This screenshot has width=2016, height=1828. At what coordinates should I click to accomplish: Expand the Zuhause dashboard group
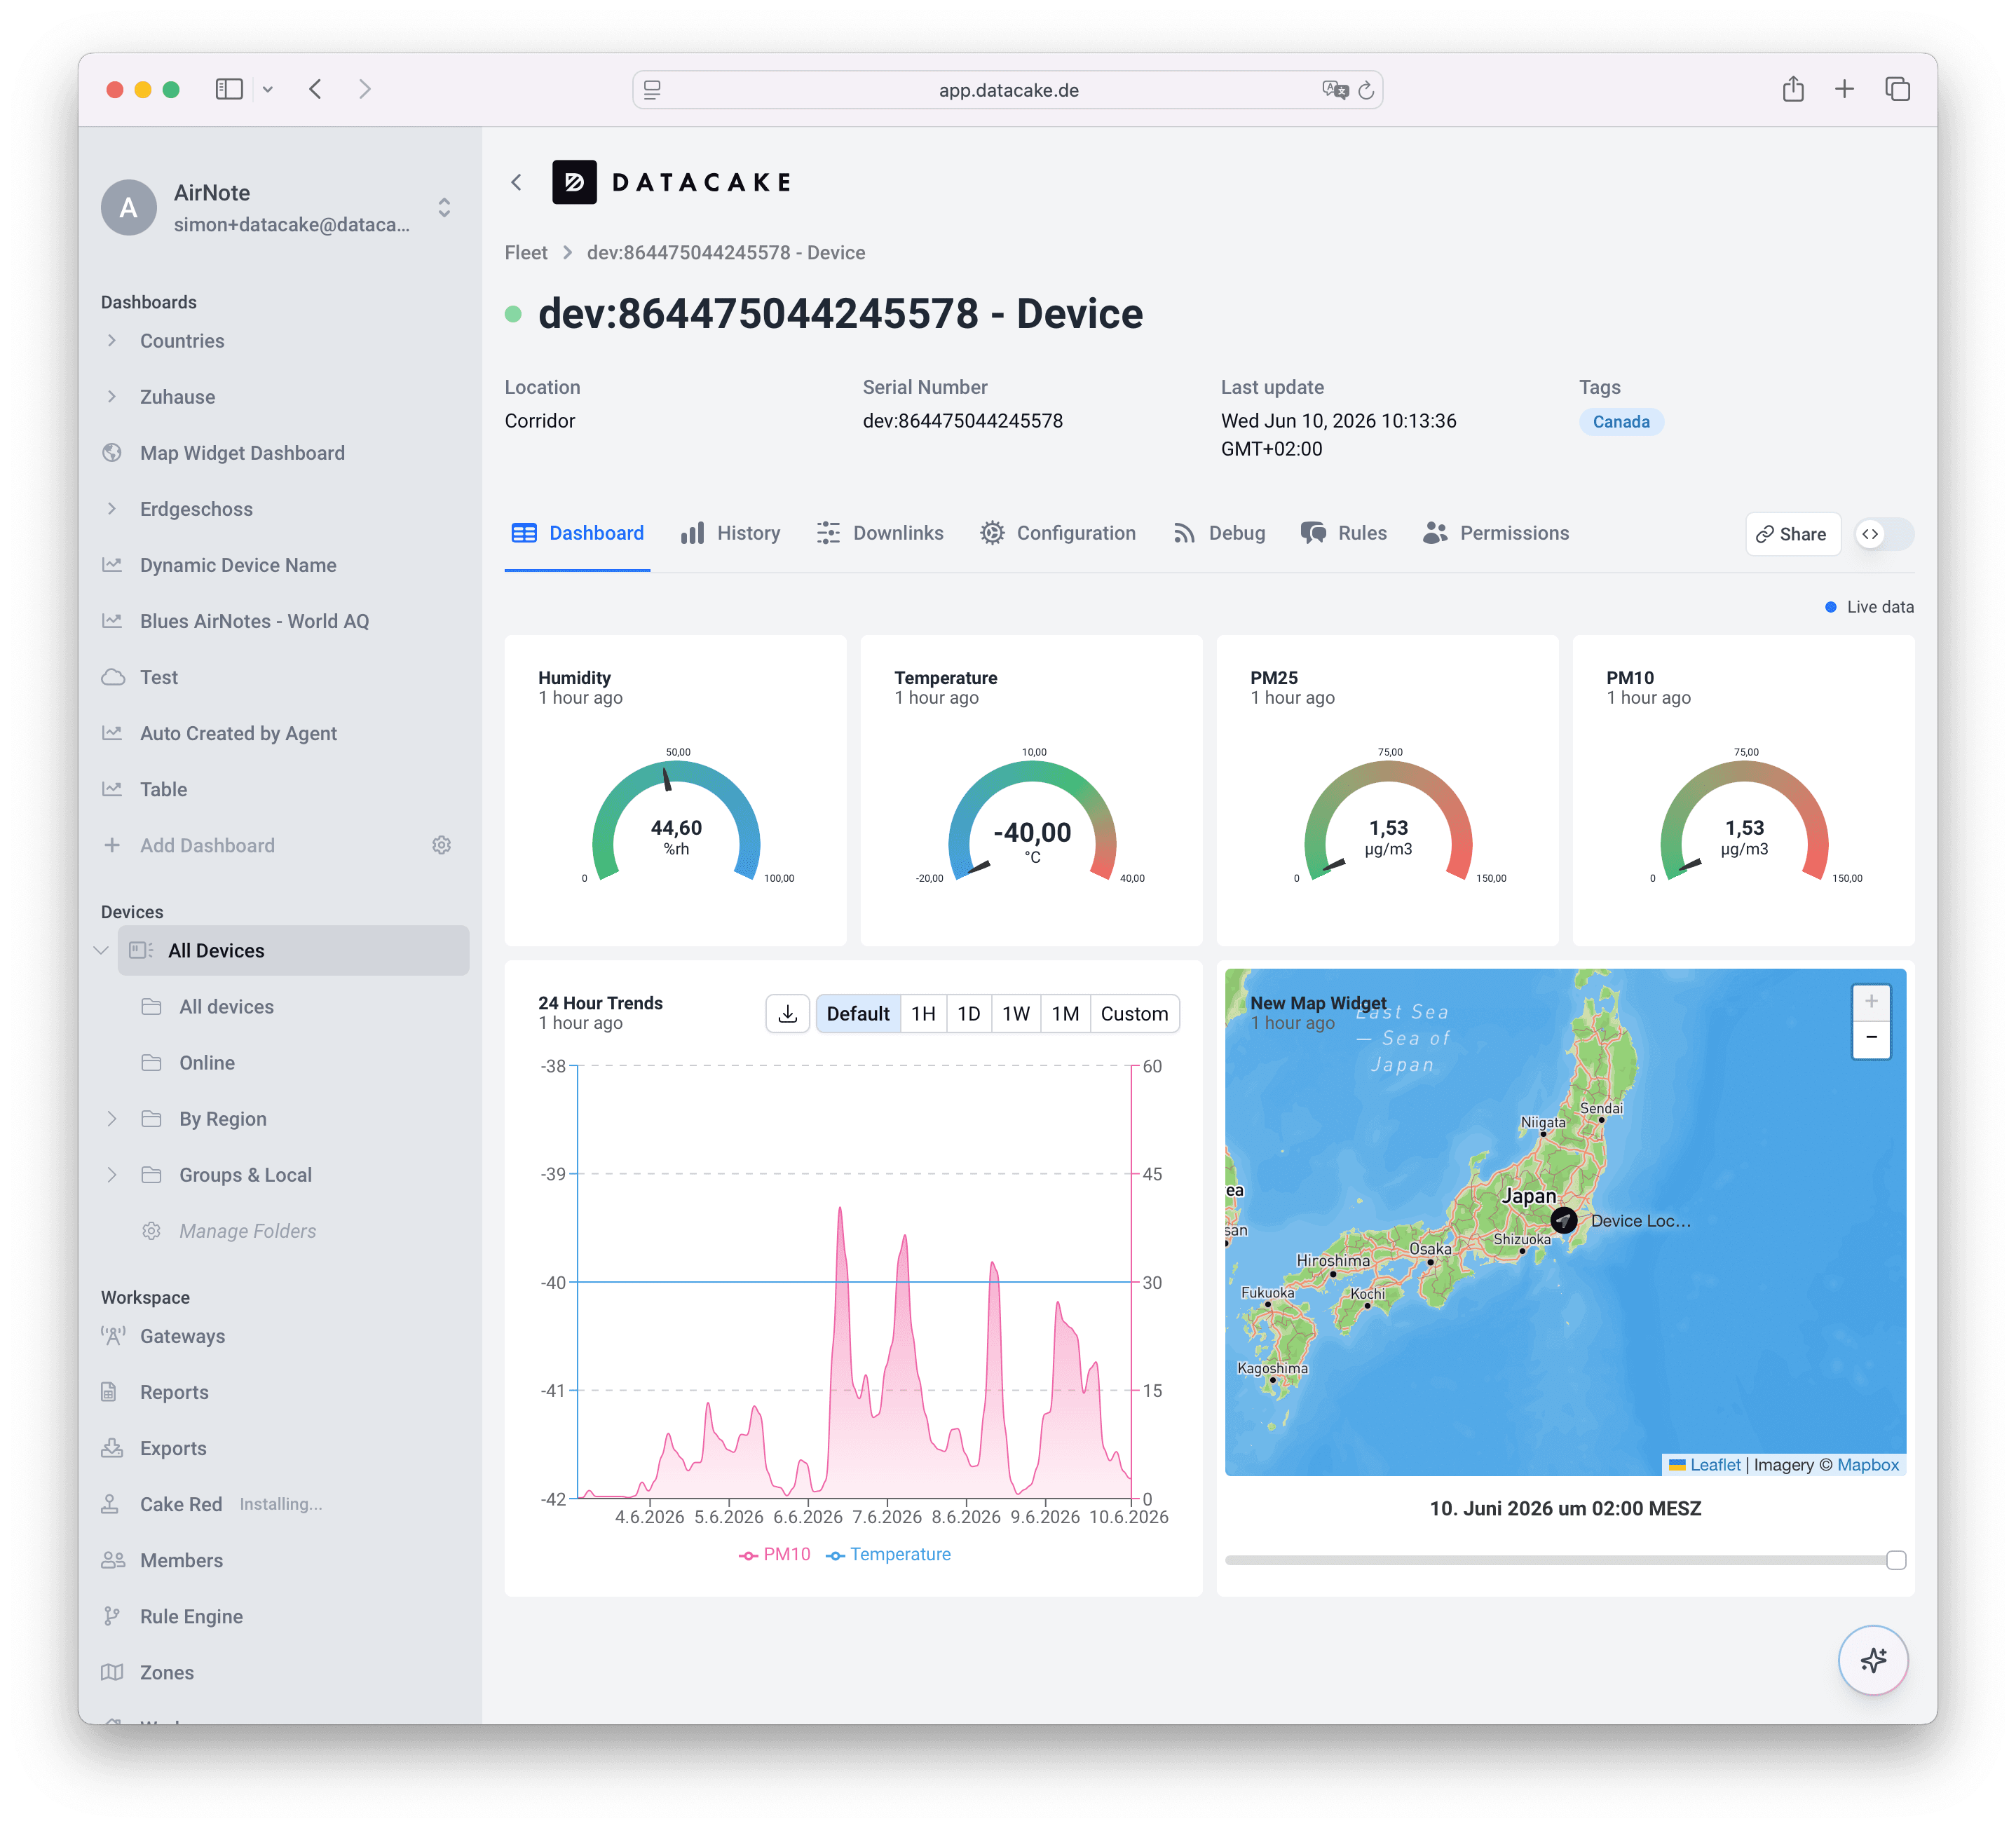pos(112,397)
